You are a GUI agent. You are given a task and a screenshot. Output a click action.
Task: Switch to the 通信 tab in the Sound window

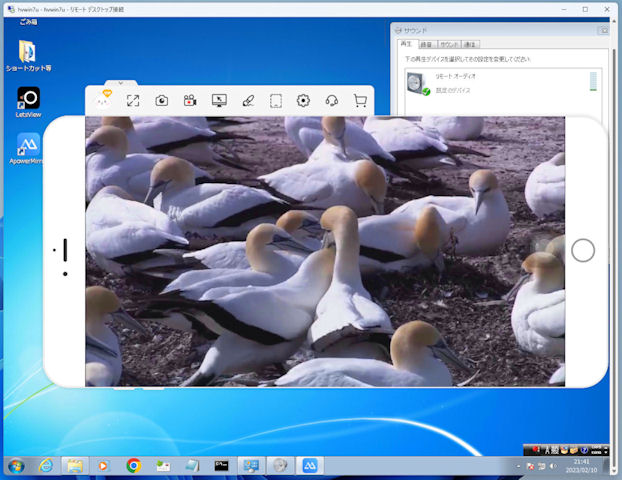(470, 44)
